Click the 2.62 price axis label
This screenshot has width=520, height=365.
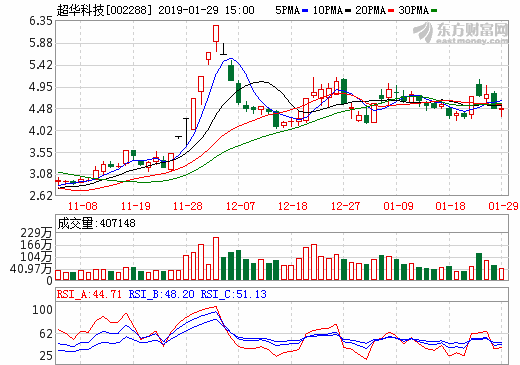coord(41,196)
